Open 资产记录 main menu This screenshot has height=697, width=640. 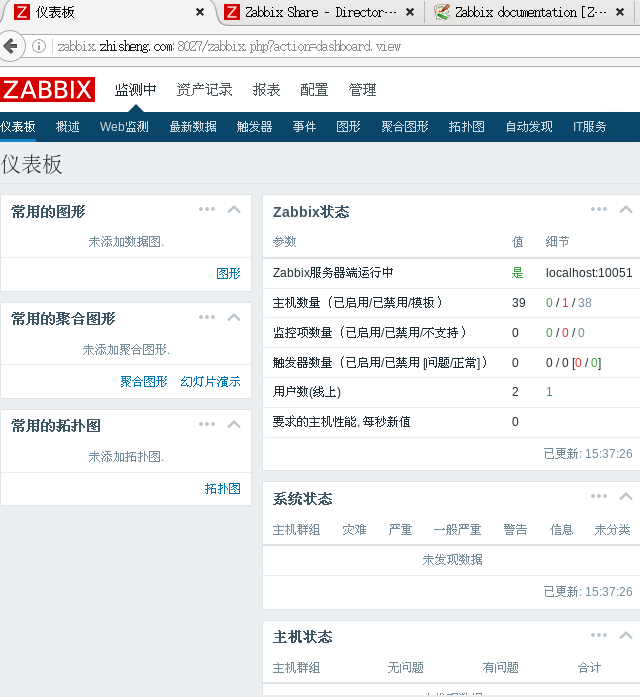[x=204, y=90]
